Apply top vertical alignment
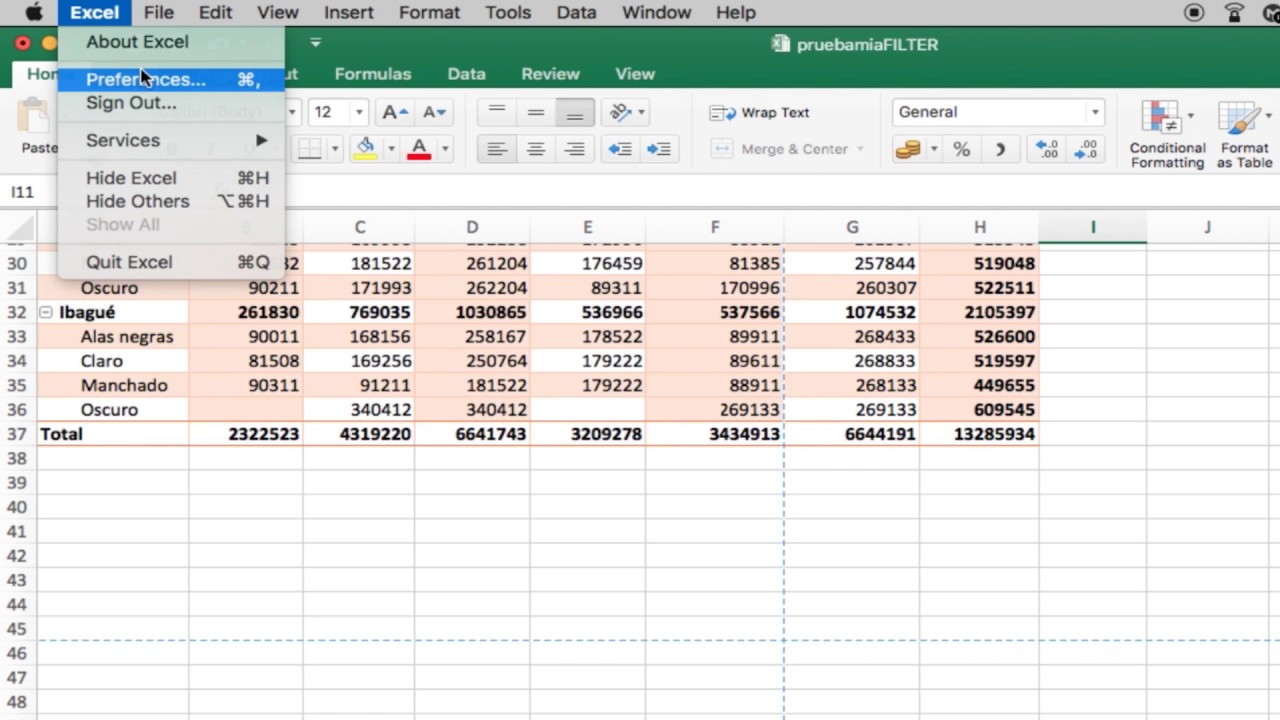This screenshot has width=1280, height=720. point(497,112)
